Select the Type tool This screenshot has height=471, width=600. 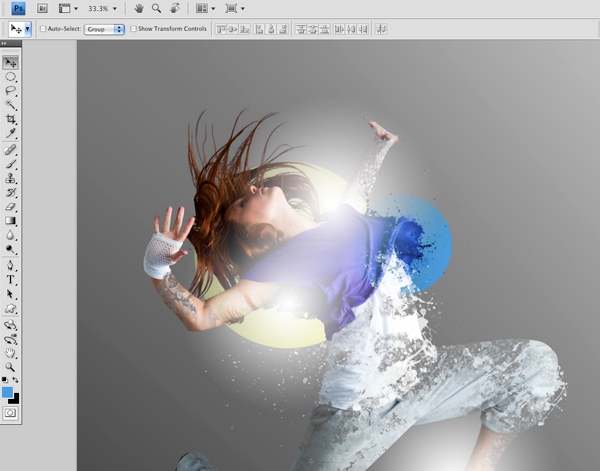pyautogui.click(x=11, y=280)
